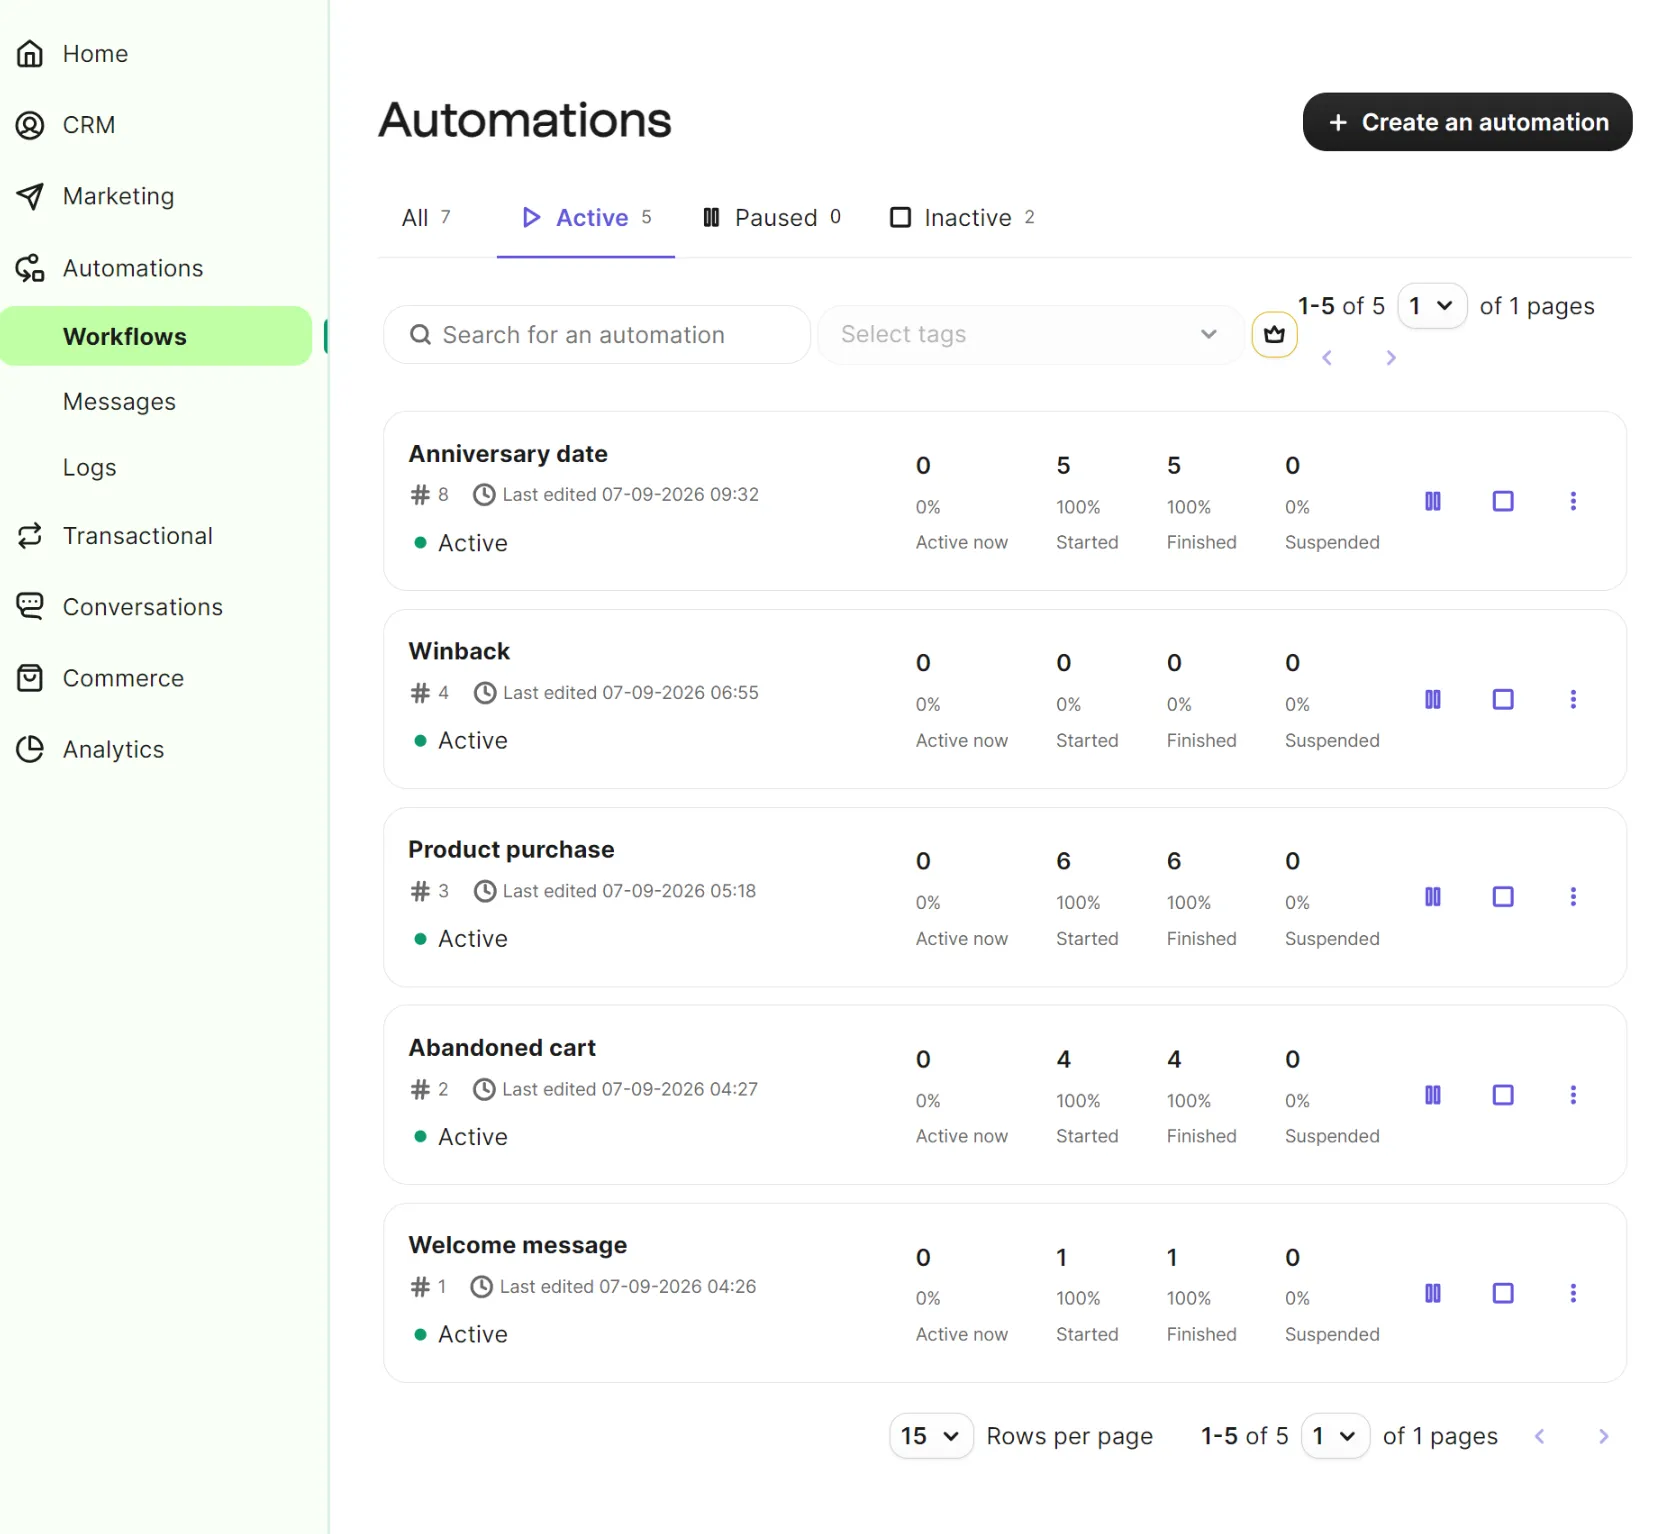Open the Product purchase automation
Image resolution: width=1659 pixels, height=1534 pixels.
[511, 849]
